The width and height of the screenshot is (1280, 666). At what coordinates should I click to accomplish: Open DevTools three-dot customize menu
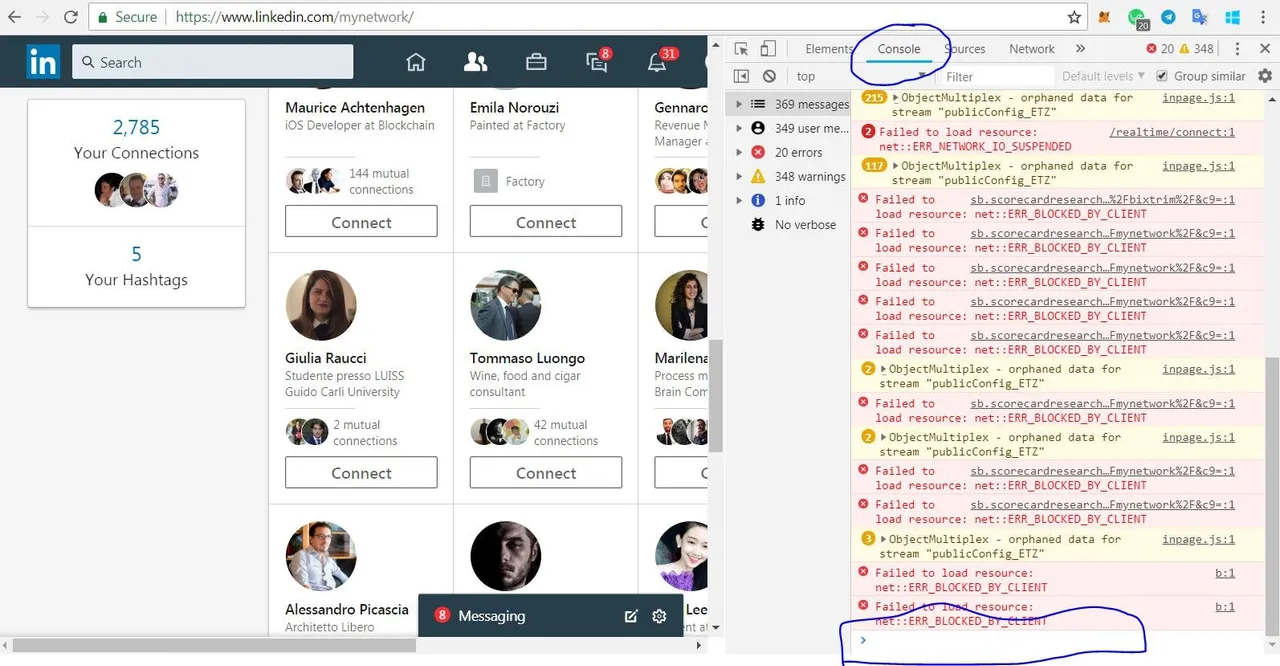coord(1238,49)
